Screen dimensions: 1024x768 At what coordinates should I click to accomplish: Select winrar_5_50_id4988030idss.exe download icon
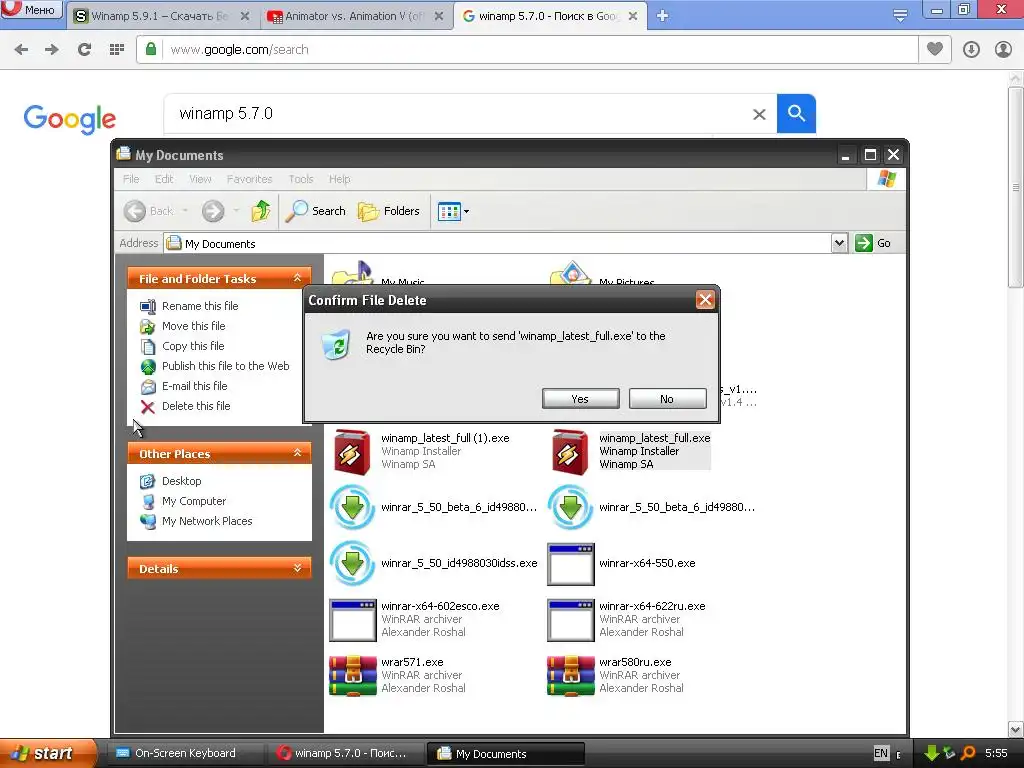click(x=353, y=563)
